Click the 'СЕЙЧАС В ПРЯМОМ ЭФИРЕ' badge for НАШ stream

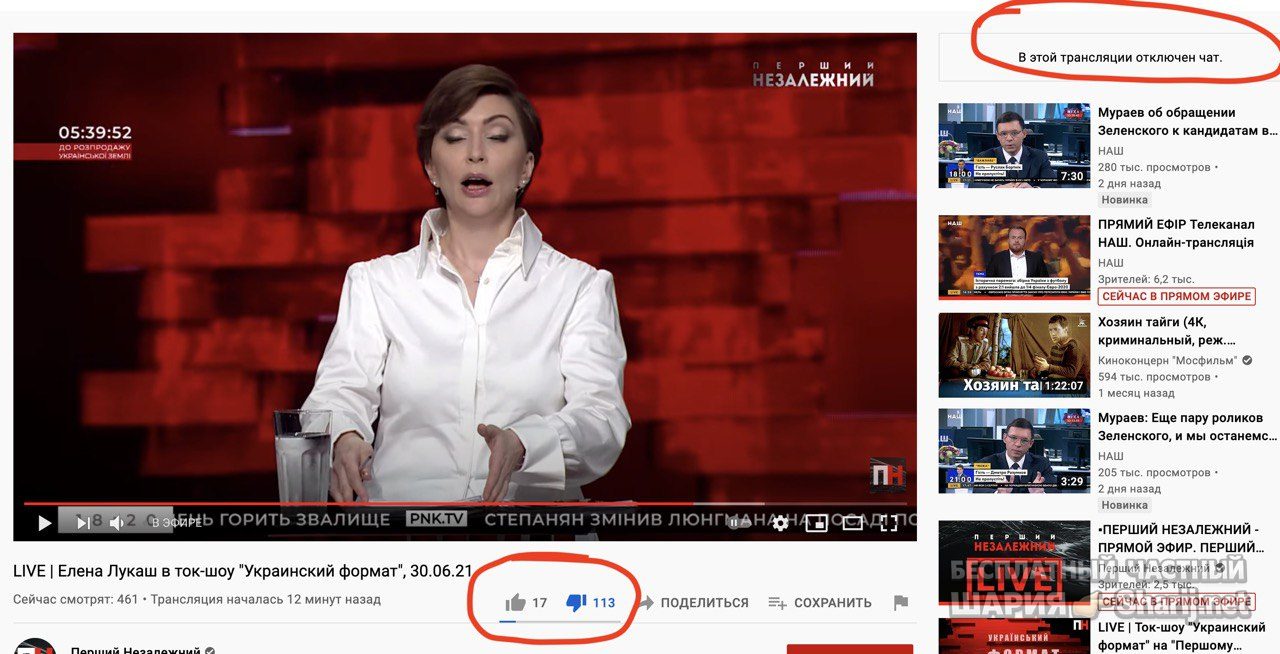[x=1176, y=296]
